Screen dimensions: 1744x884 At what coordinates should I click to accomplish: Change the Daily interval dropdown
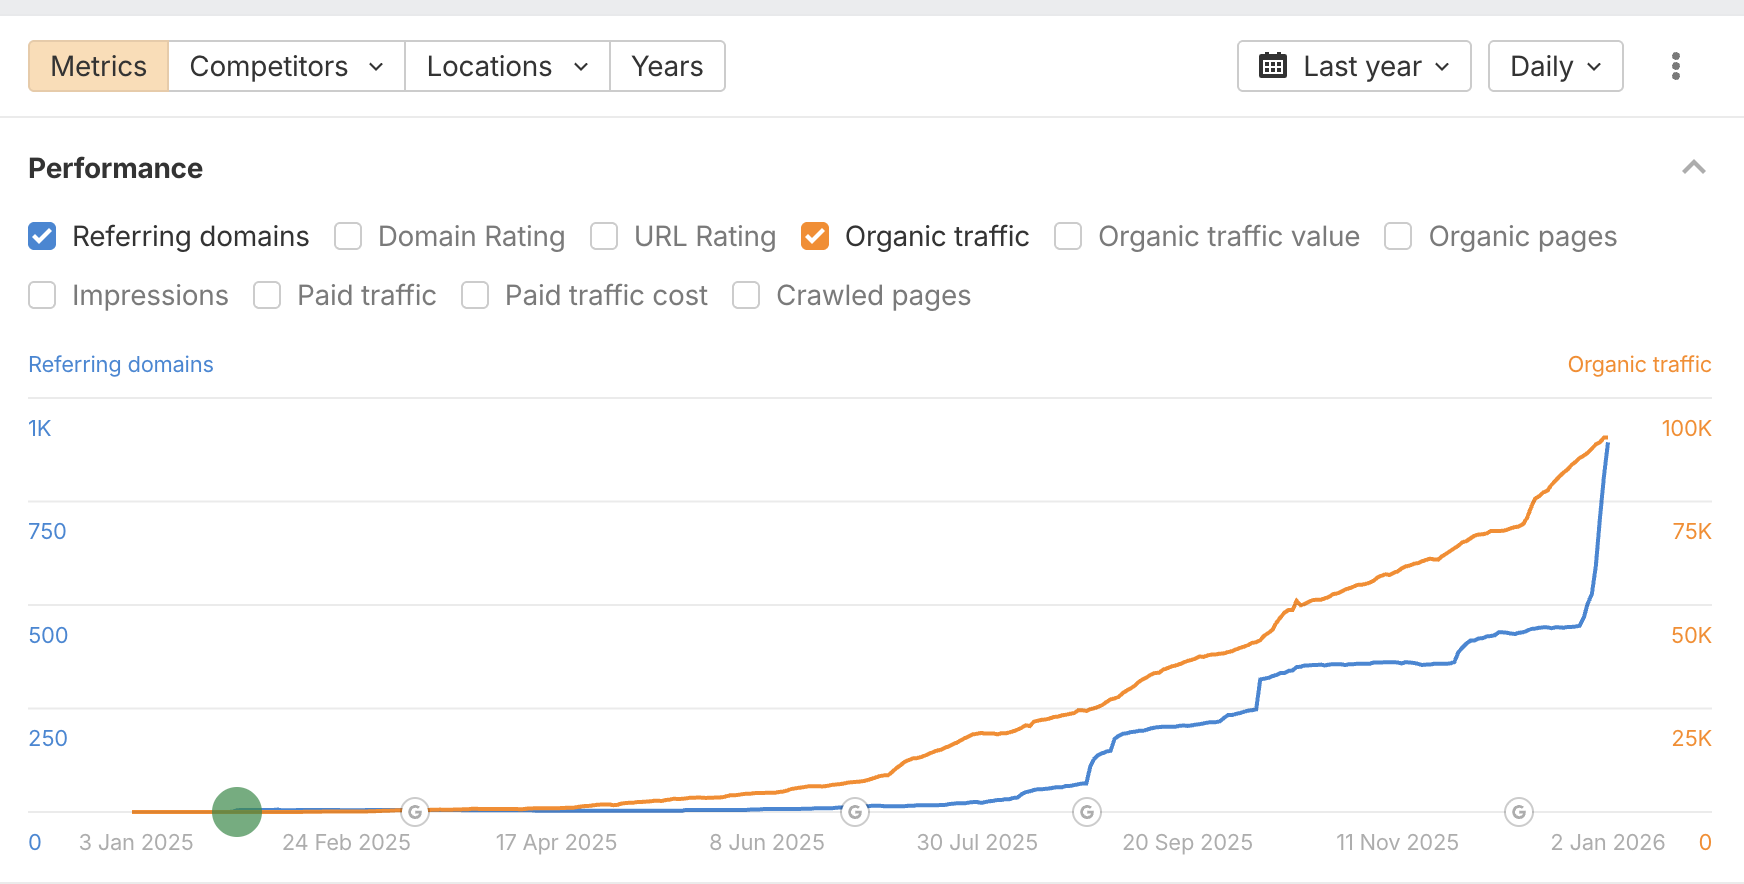click(1554, 66)
